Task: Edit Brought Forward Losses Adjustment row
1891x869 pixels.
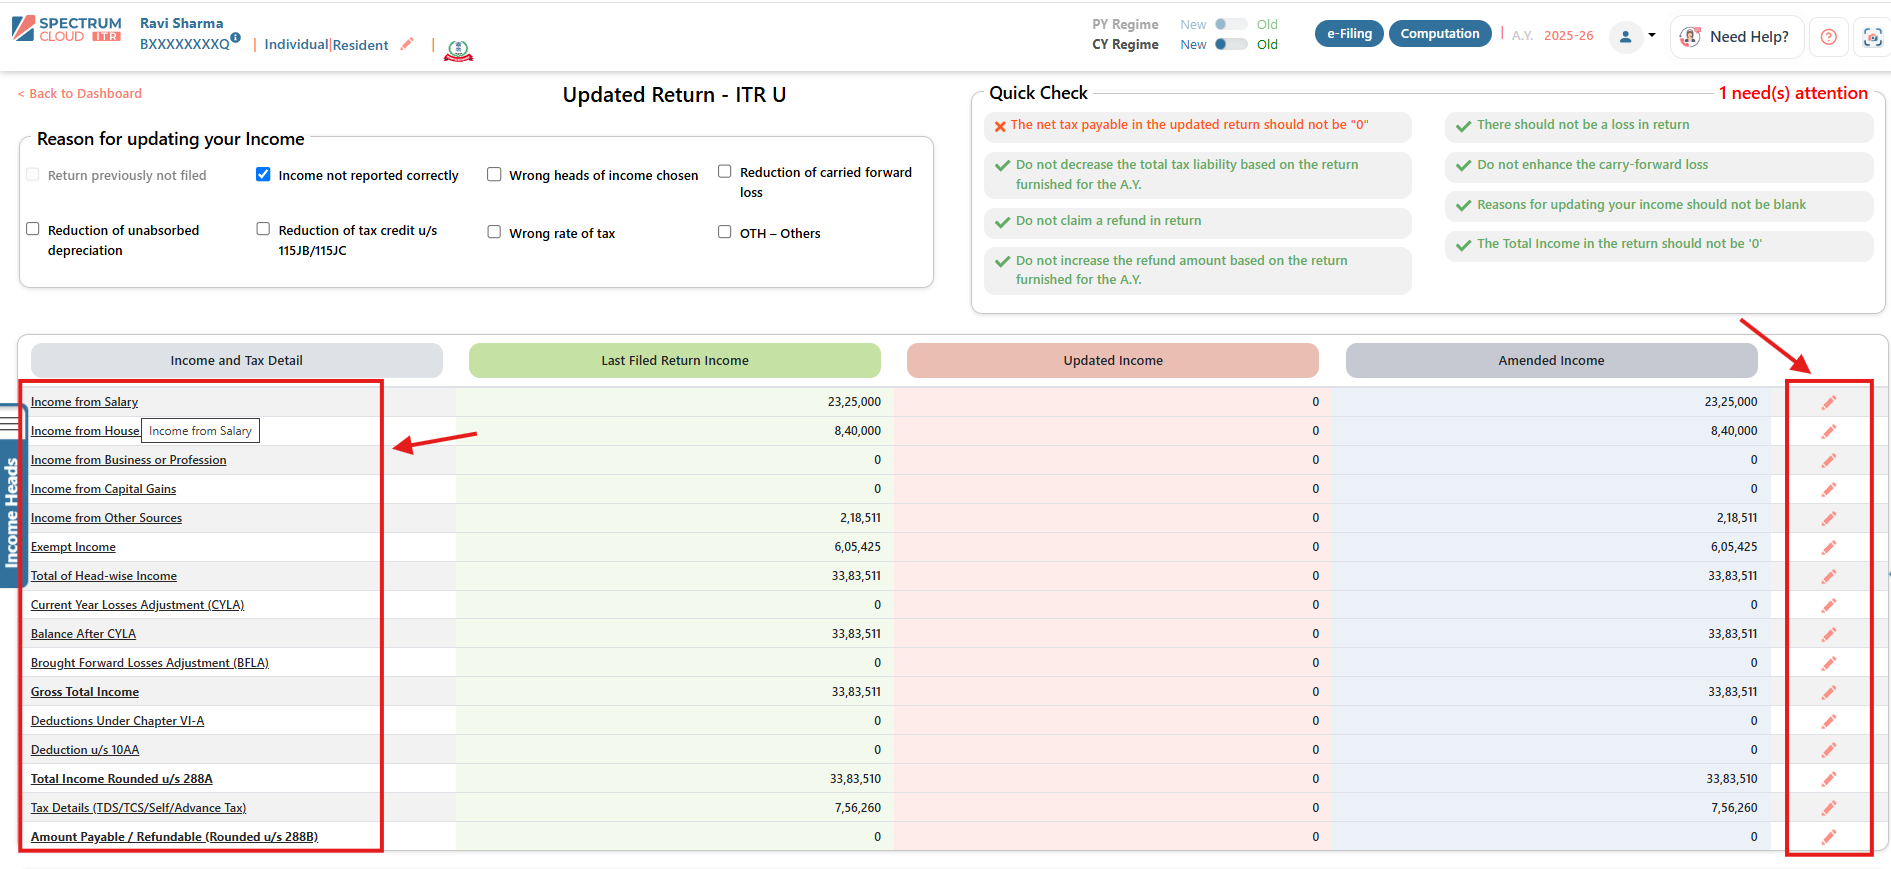Action: tap(1828, 663)
